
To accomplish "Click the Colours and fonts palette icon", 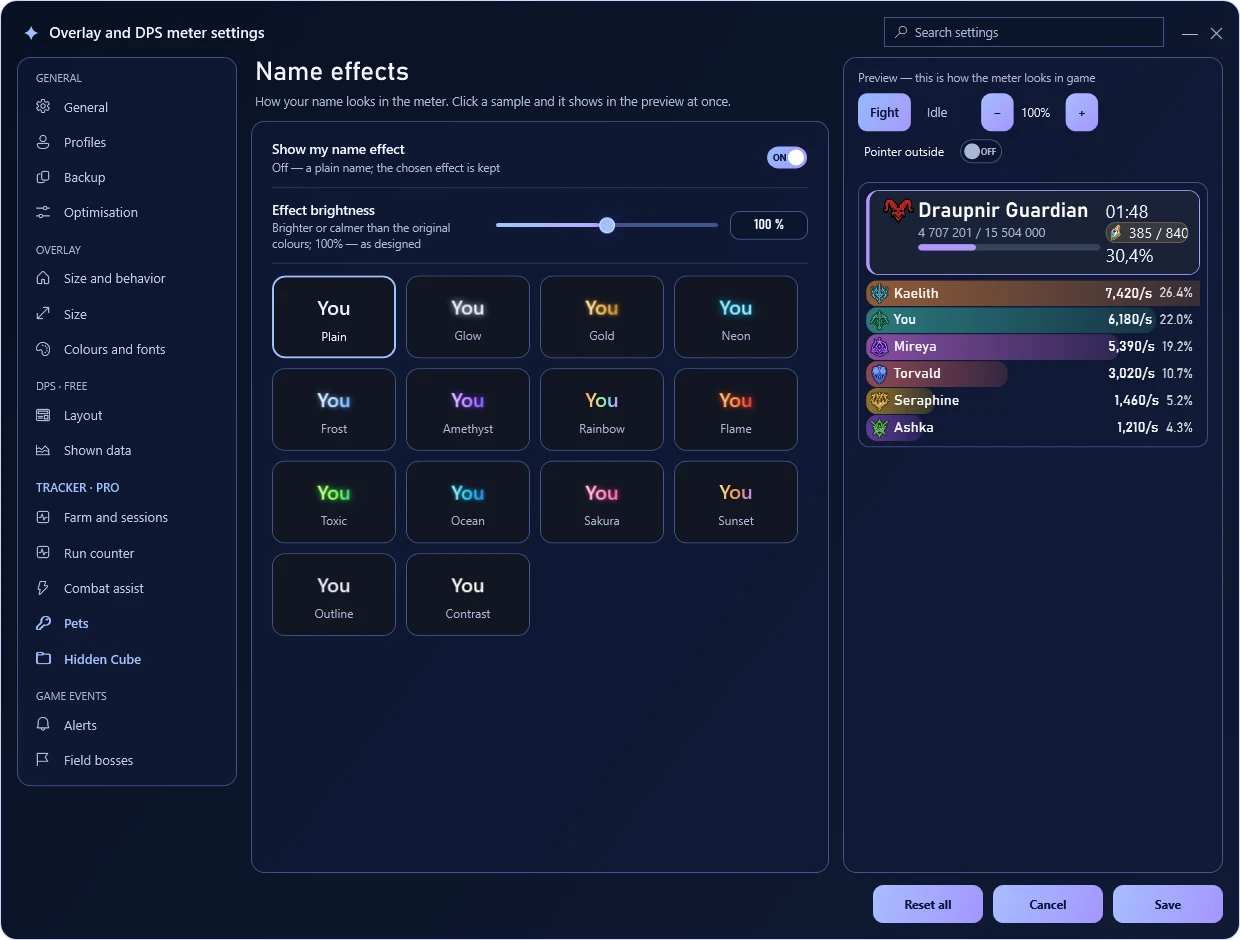I will 43,349.
